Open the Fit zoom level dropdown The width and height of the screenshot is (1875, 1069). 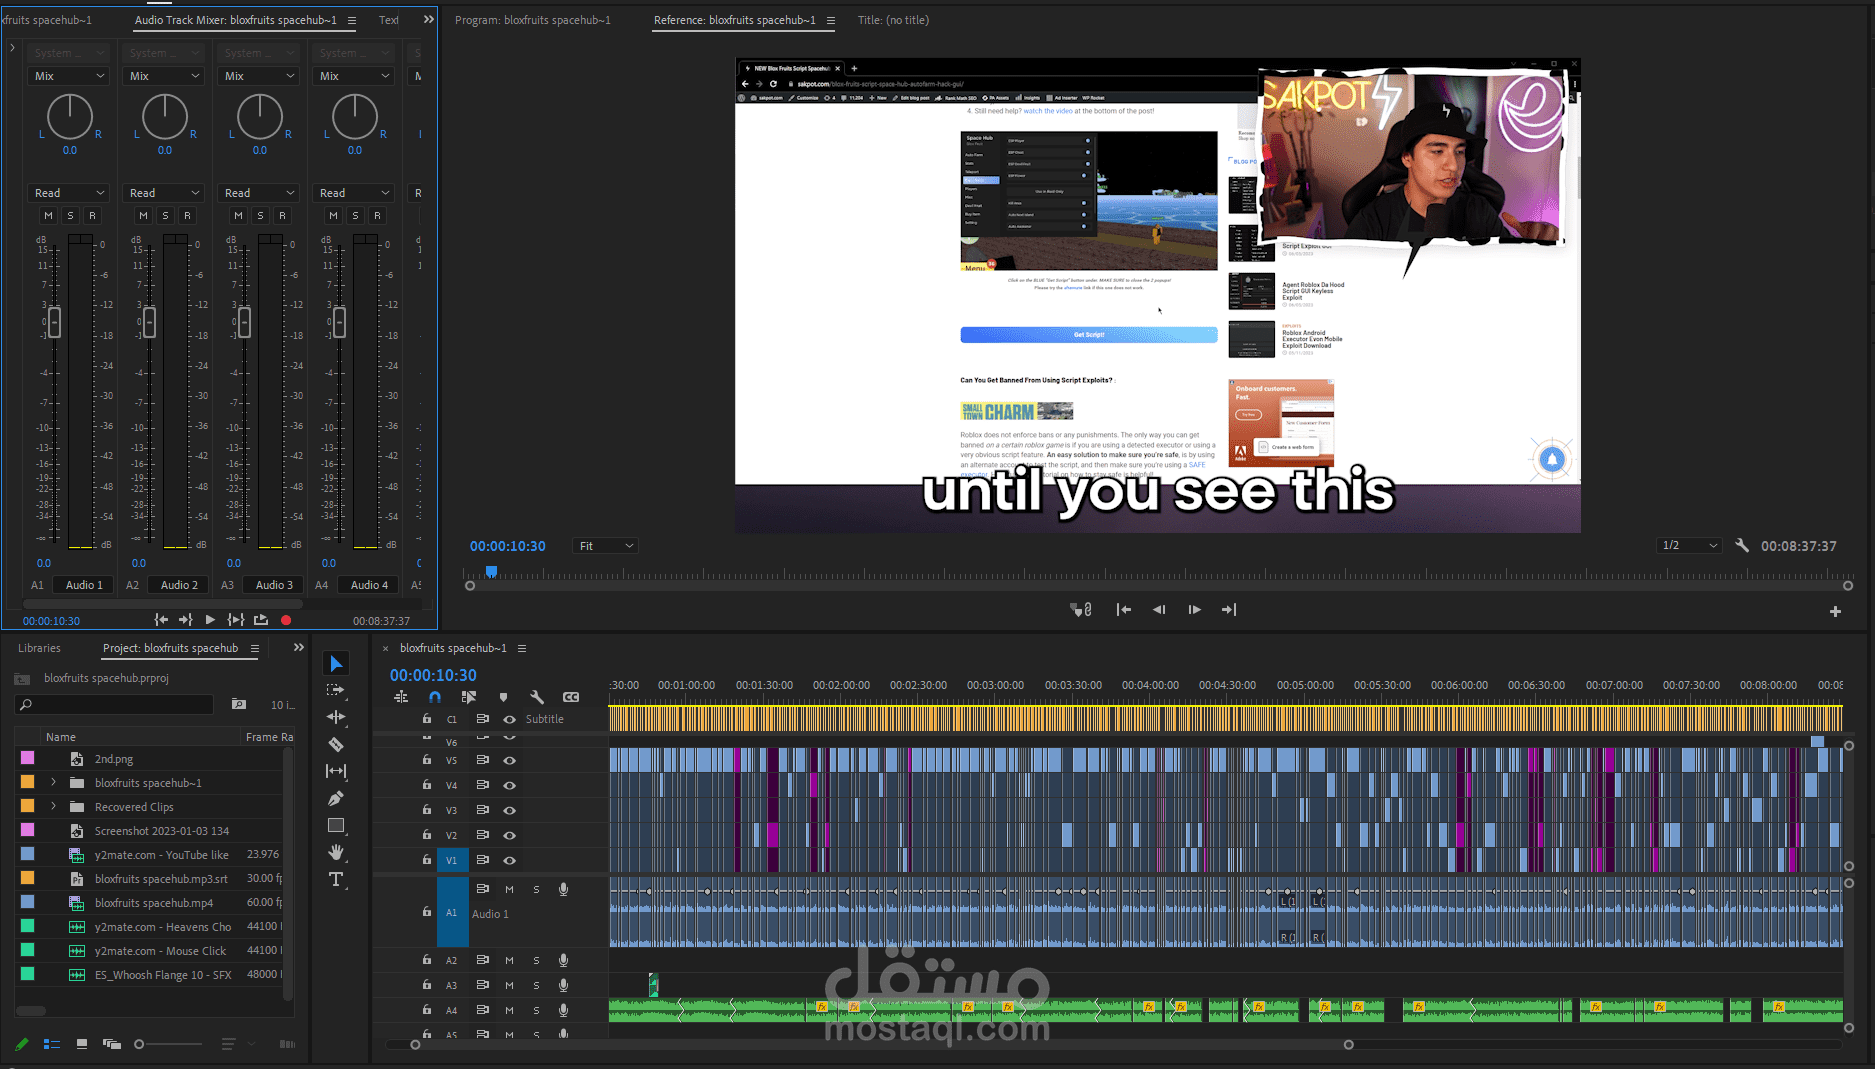605,545
